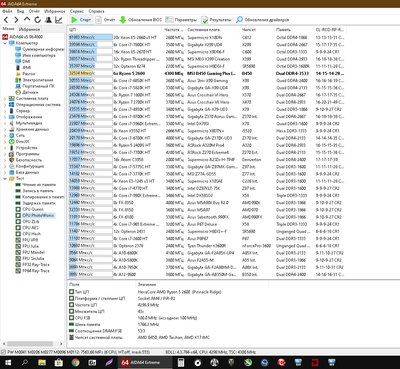Screen dimensions: 400x369
Task: Select the База данных icon in the tree
Action: 12,172
